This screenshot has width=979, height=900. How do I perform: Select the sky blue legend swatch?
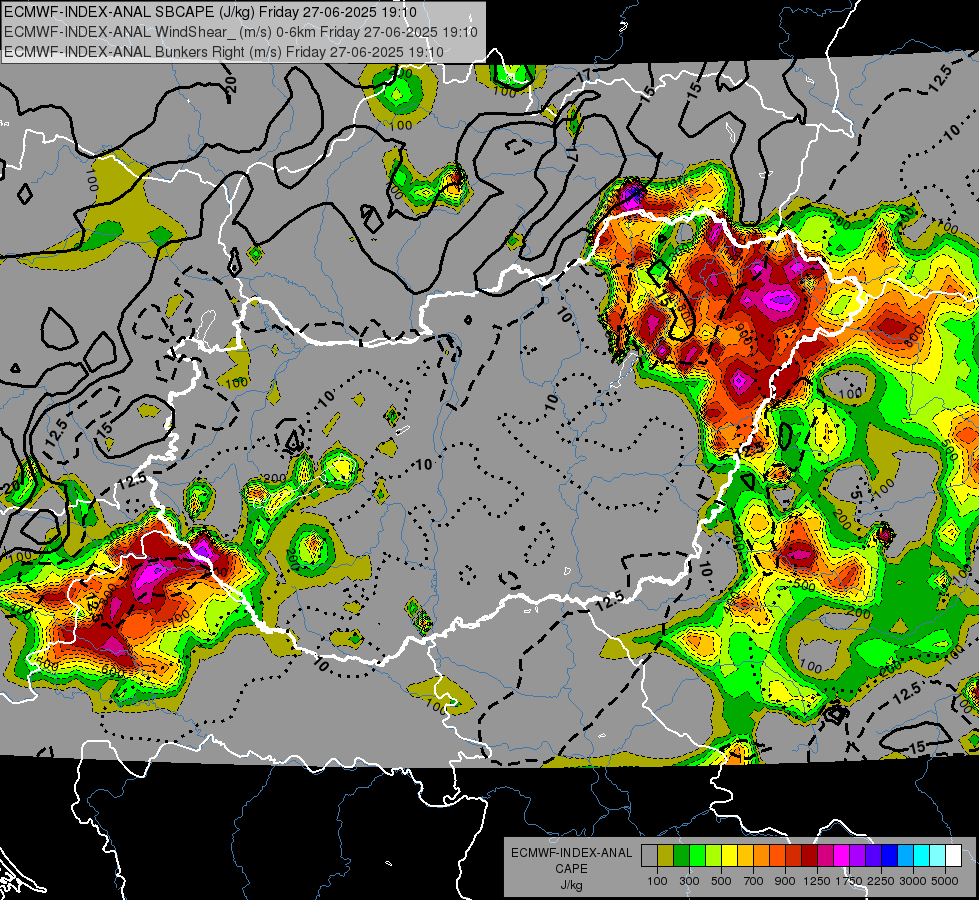[905, 856]
